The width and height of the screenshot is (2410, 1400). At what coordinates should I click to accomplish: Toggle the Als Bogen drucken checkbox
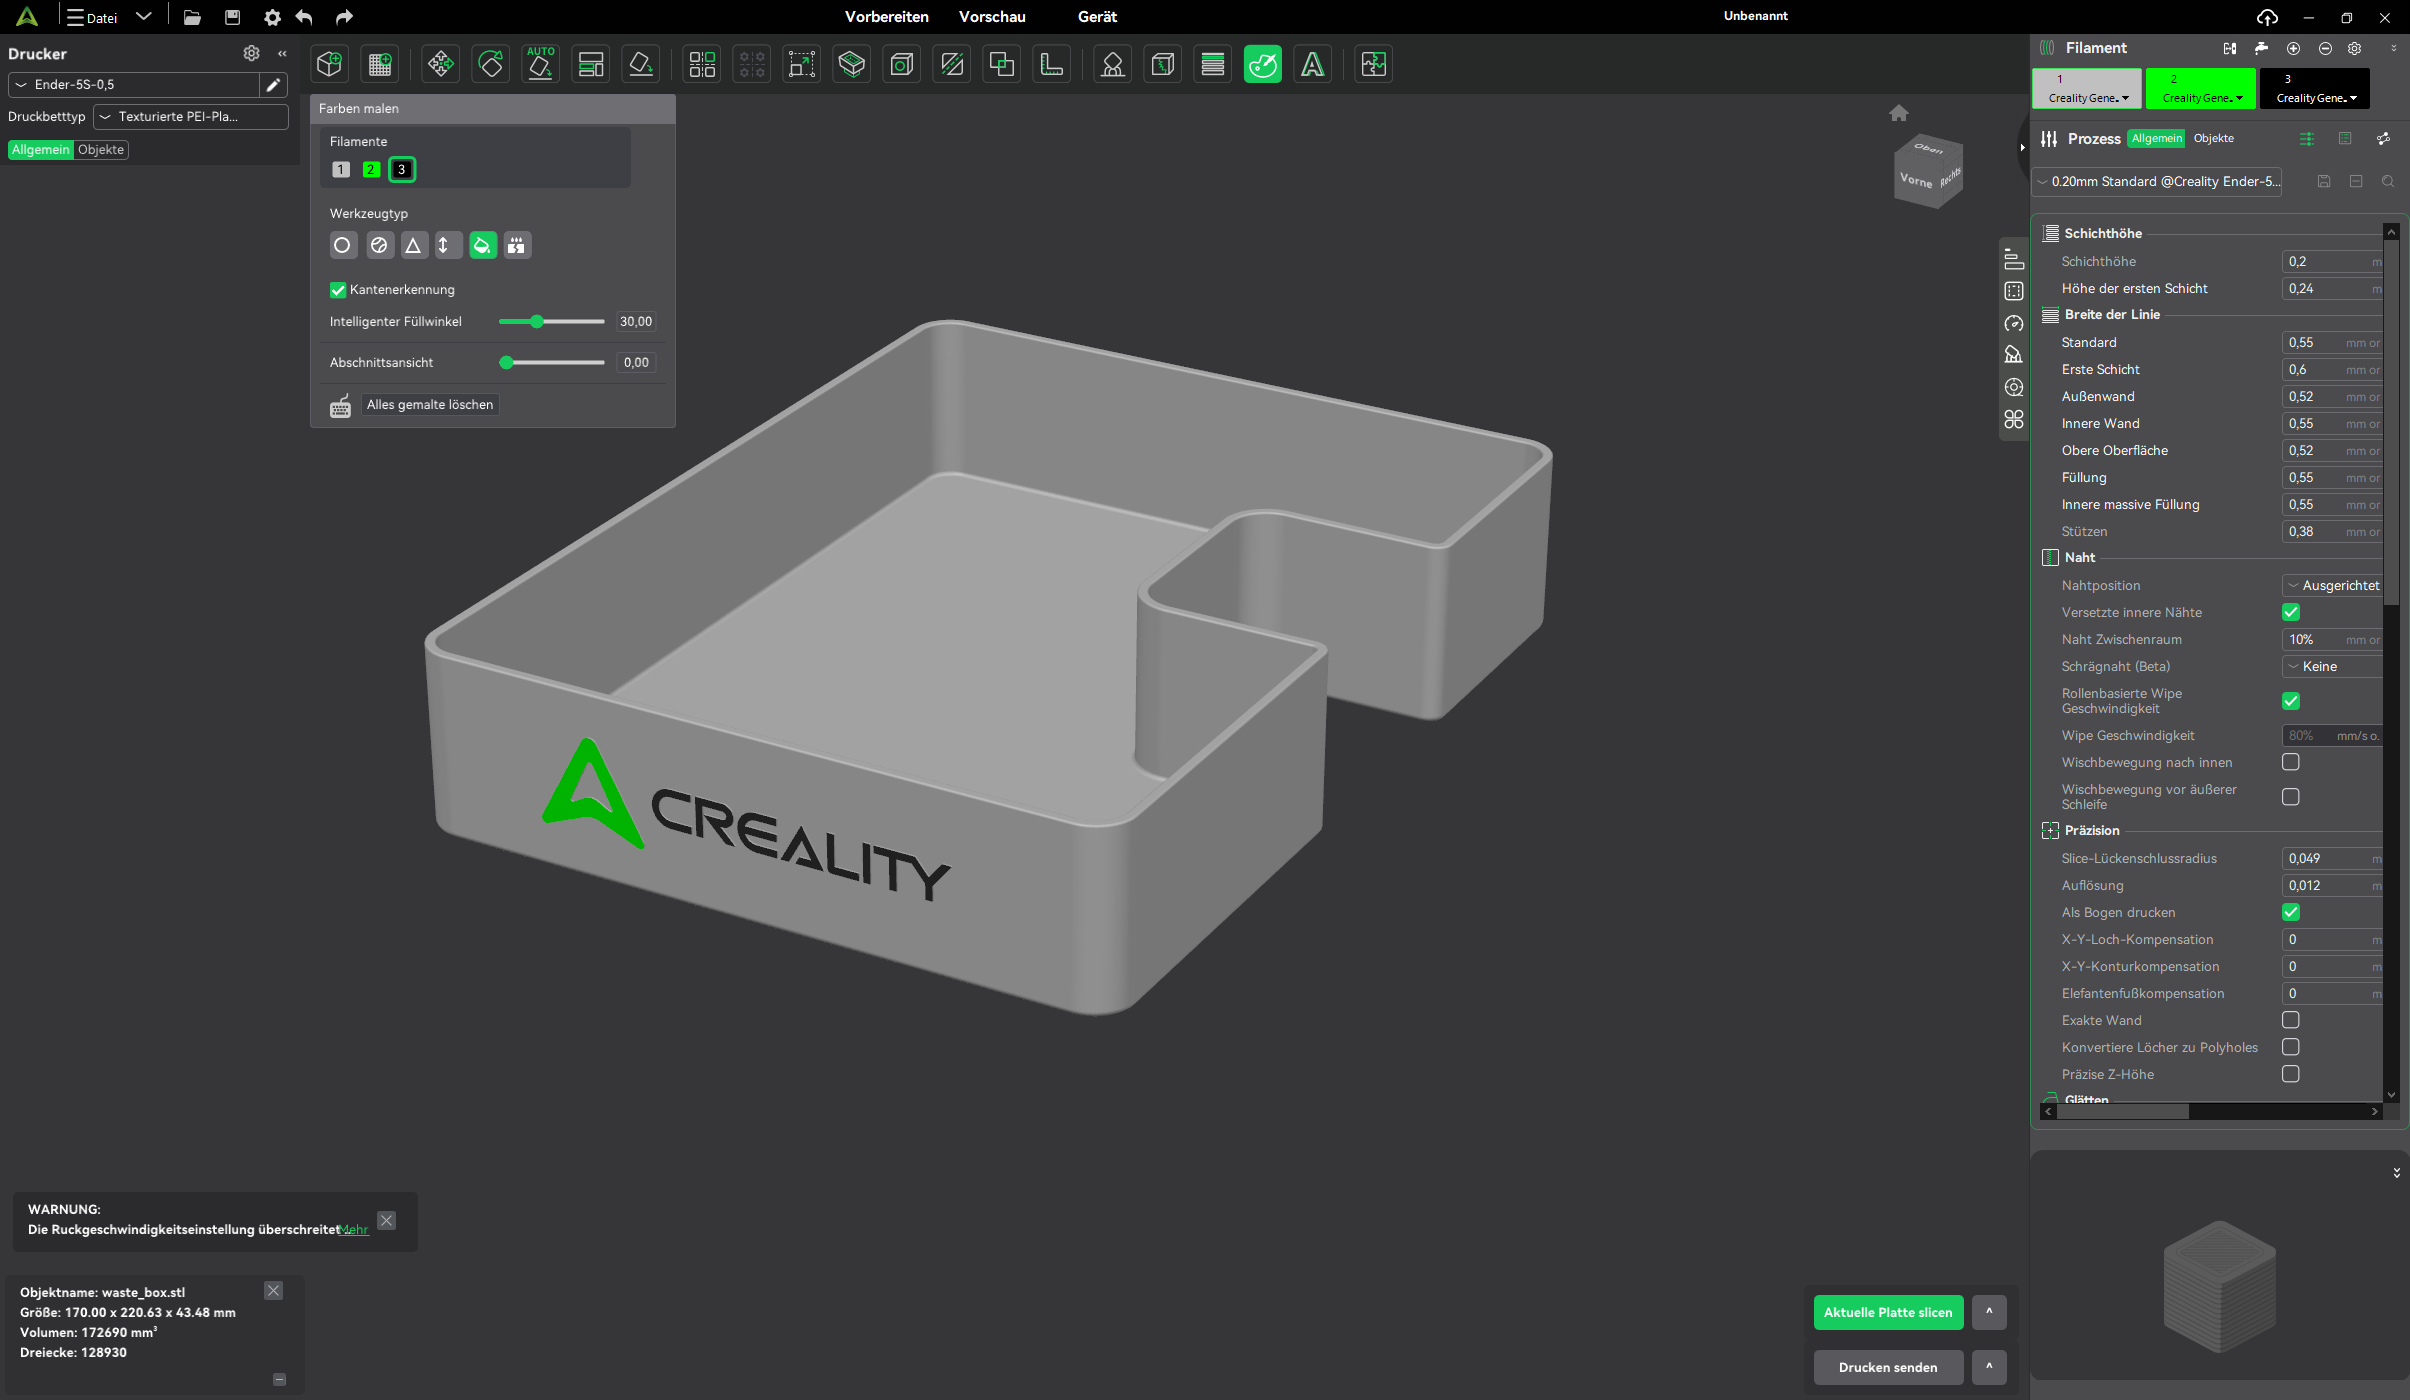coord(2290,912)
